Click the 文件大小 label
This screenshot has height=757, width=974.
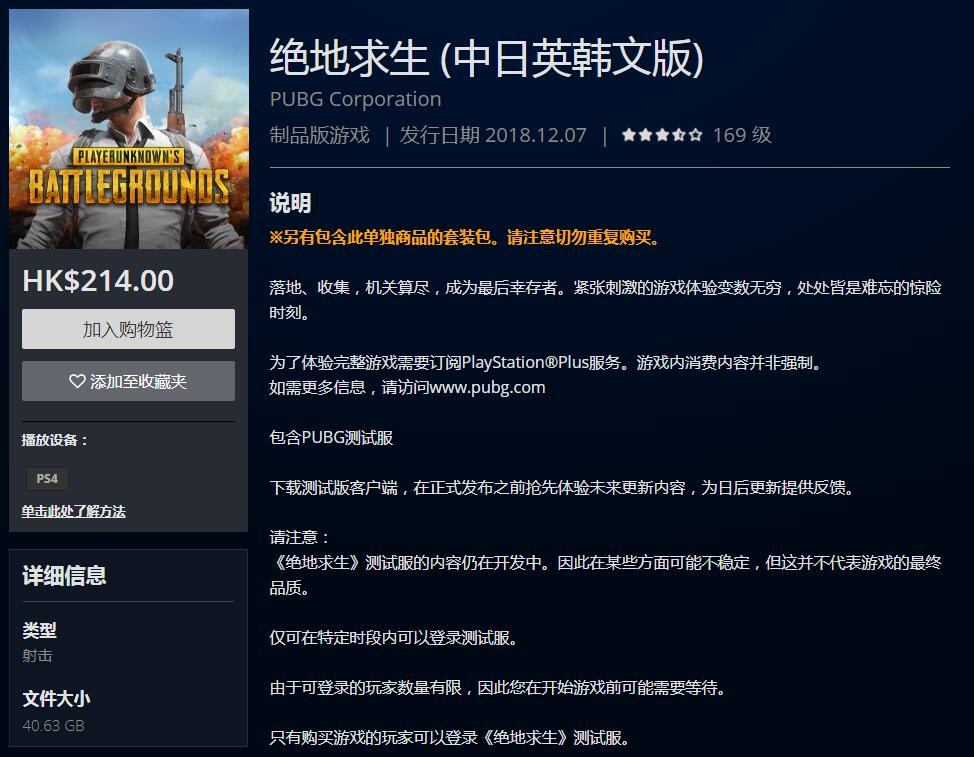[x=57, y=699]
